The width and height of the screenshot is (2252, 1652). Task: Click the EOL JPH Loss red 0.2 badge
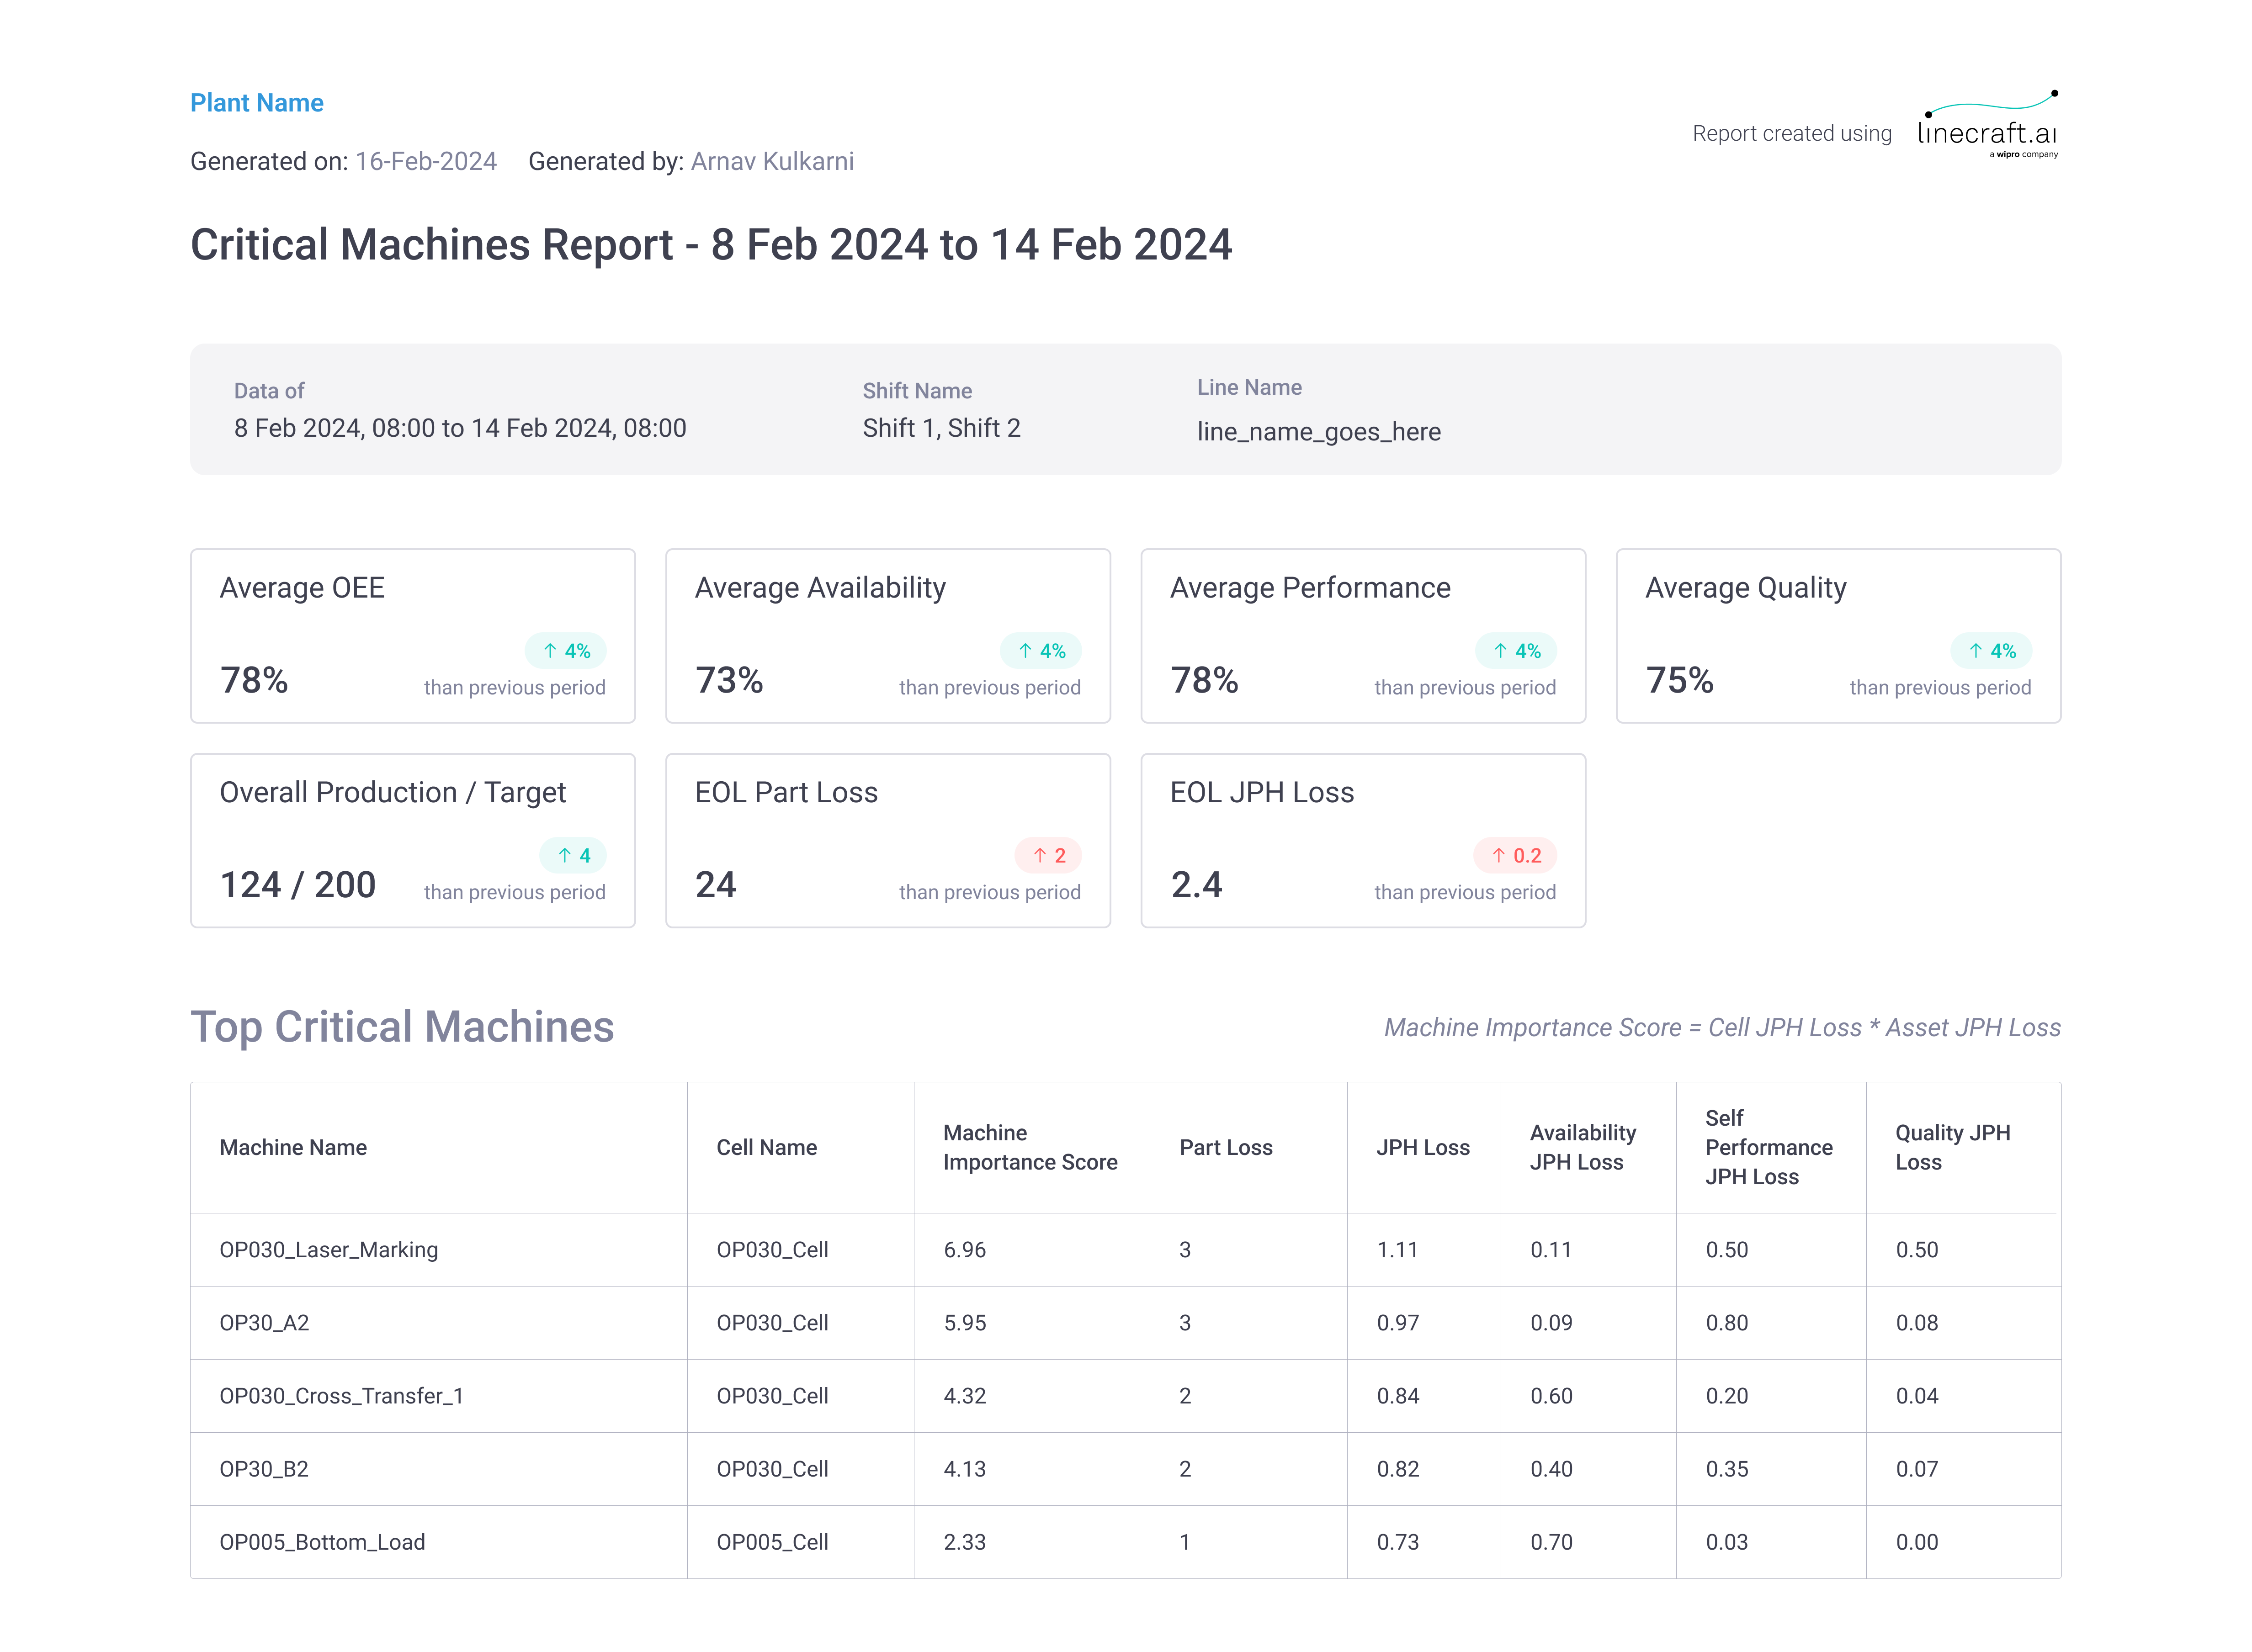[1515, 855]
